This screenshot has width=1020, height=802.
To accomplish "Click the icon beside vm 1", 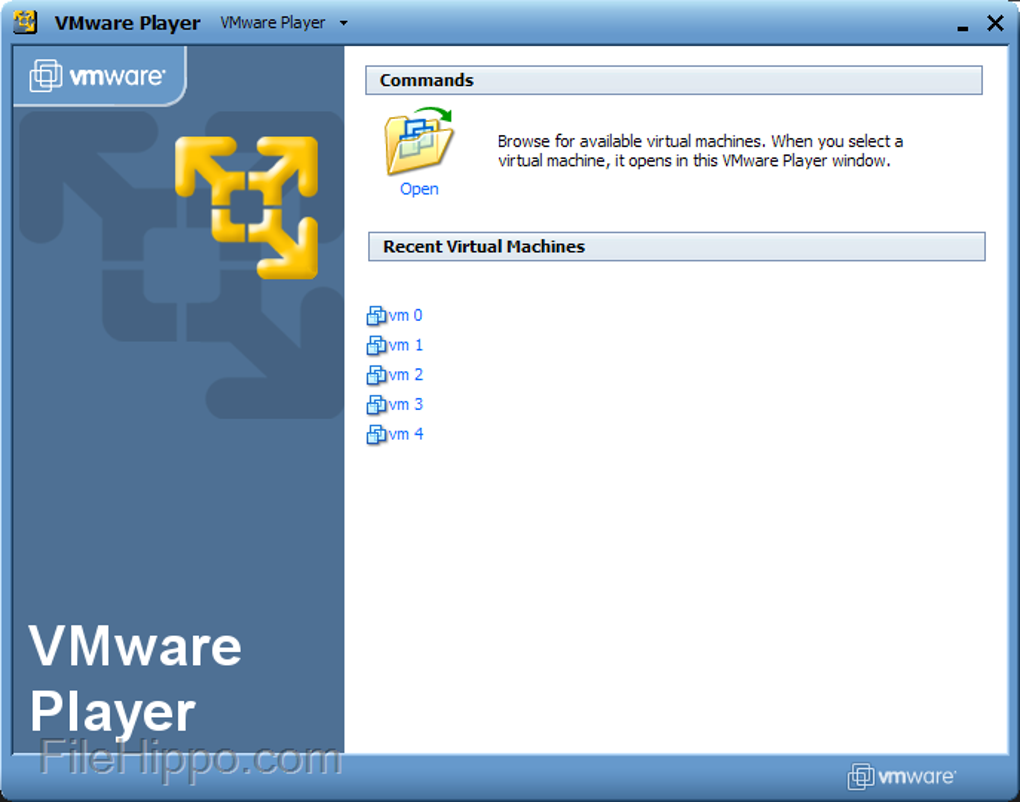I will point(377,346).
